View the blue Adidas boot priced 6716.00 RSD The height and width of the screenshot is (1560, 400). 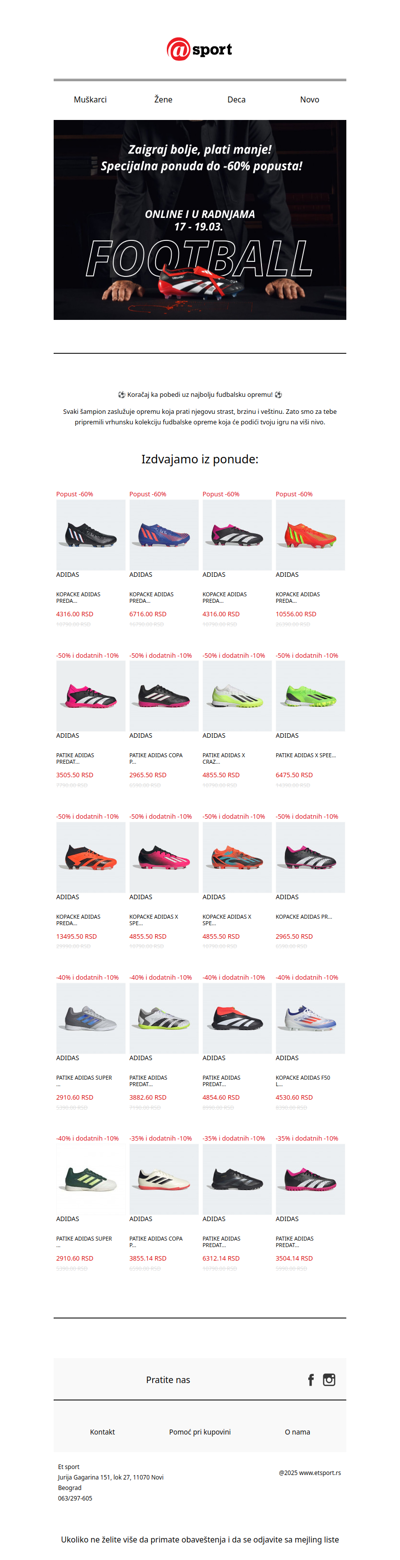click(164, 535)
